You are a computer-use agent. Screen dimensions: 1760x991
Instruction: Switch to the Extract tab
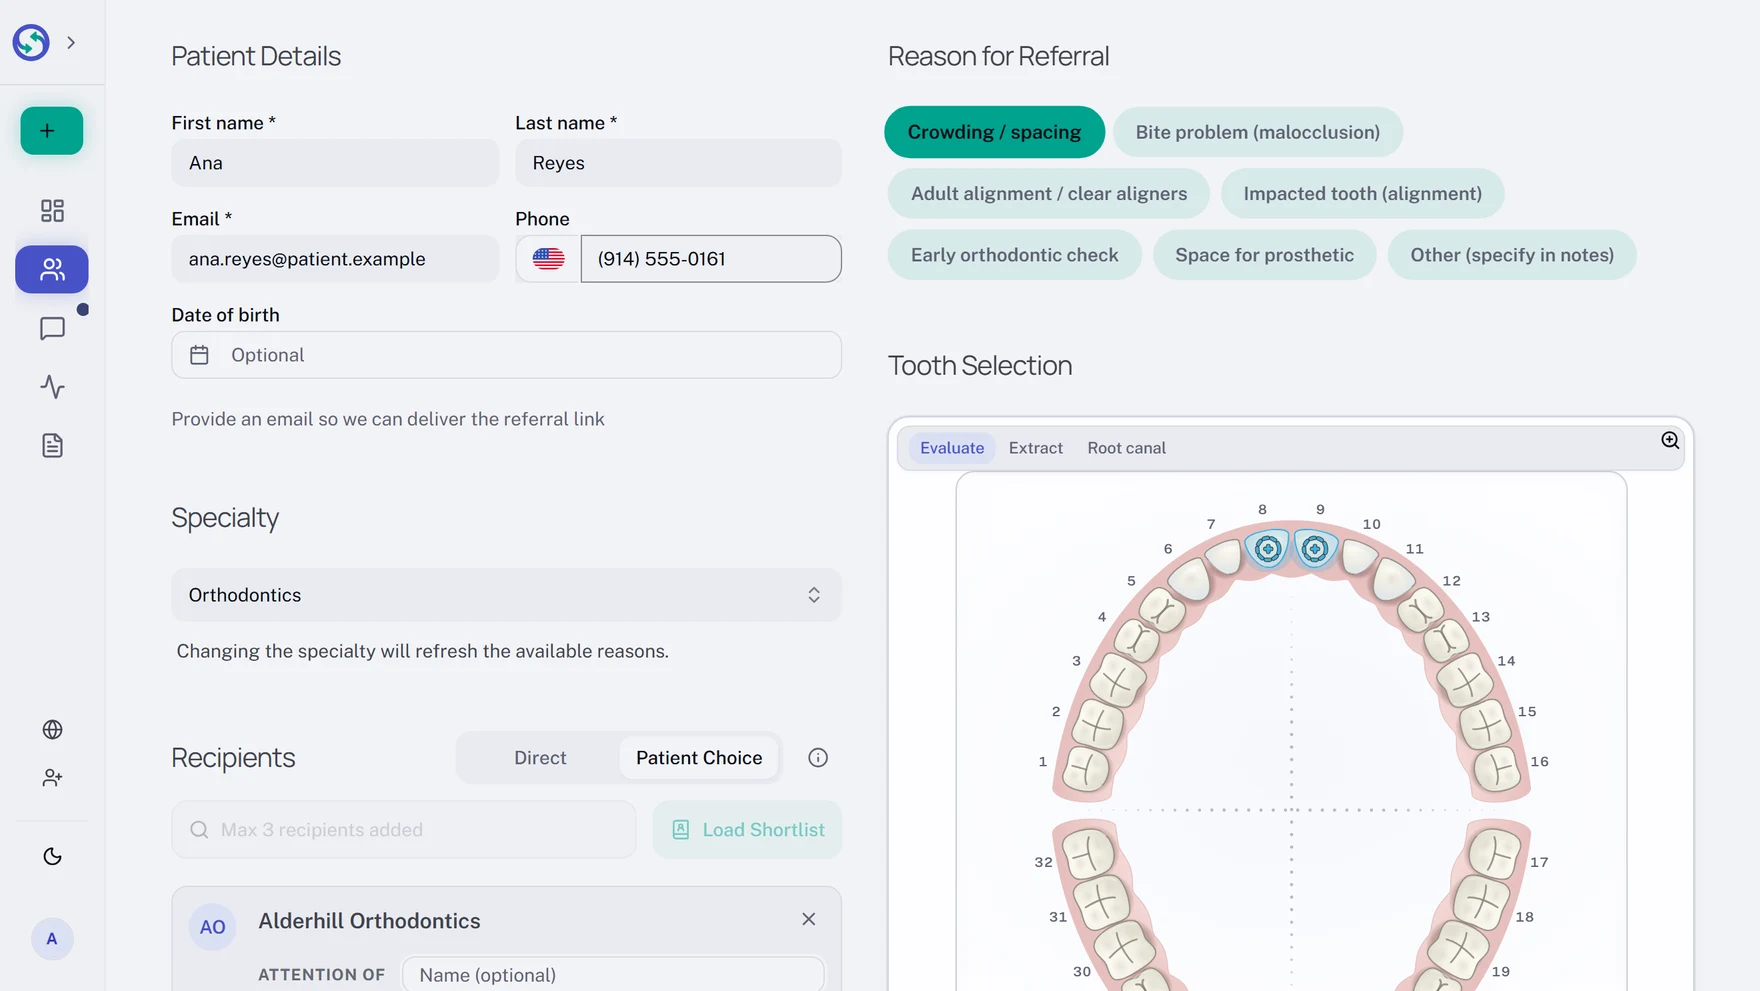point(1035,448)
